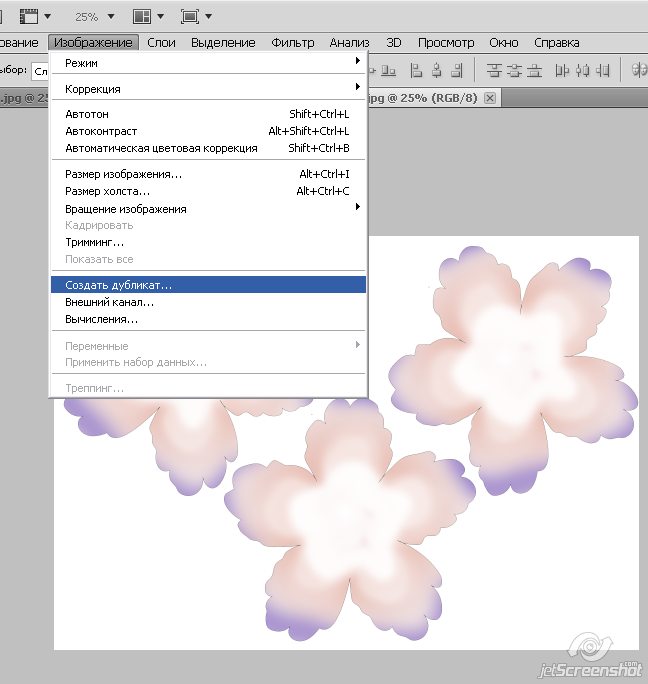Apply Автоконтраст from the Image menu
The image size is (648, 684).
tap(101, 131)
